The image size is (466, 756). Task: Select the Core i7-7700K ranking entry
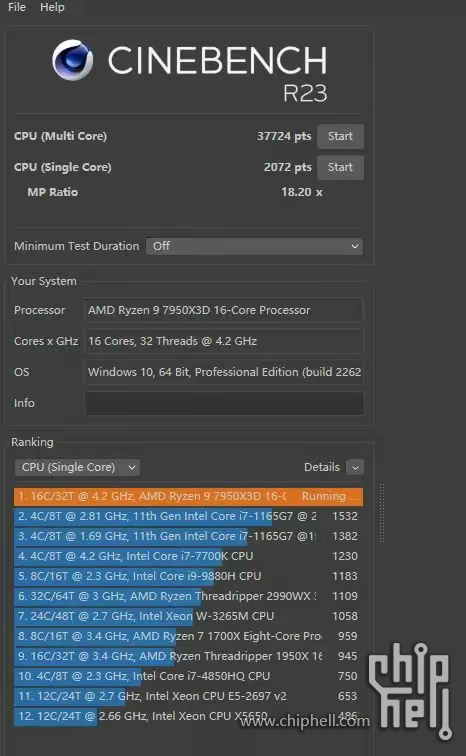188,556
